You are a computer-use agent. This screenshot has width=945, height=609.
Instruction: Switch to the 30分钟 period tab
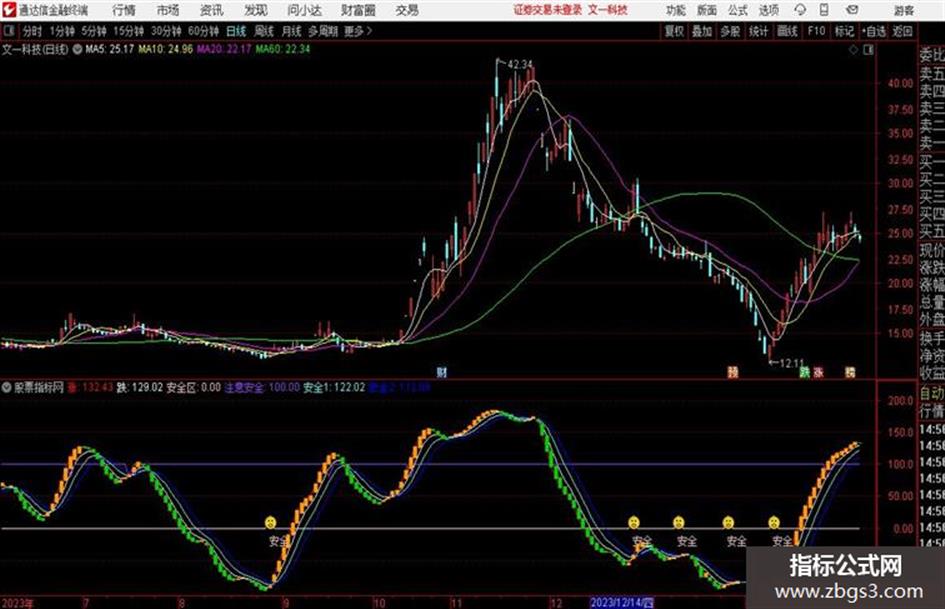[166, 31]
